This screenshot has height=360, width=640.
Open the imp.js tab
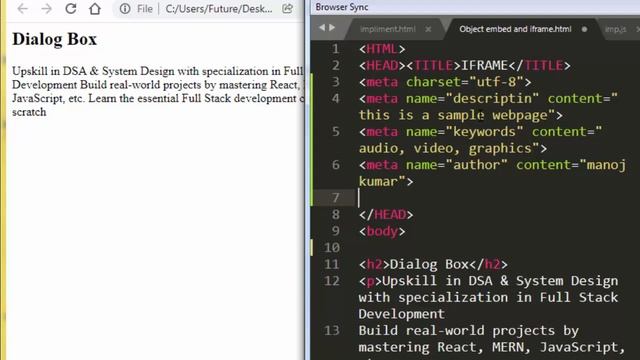click(616, 29)
